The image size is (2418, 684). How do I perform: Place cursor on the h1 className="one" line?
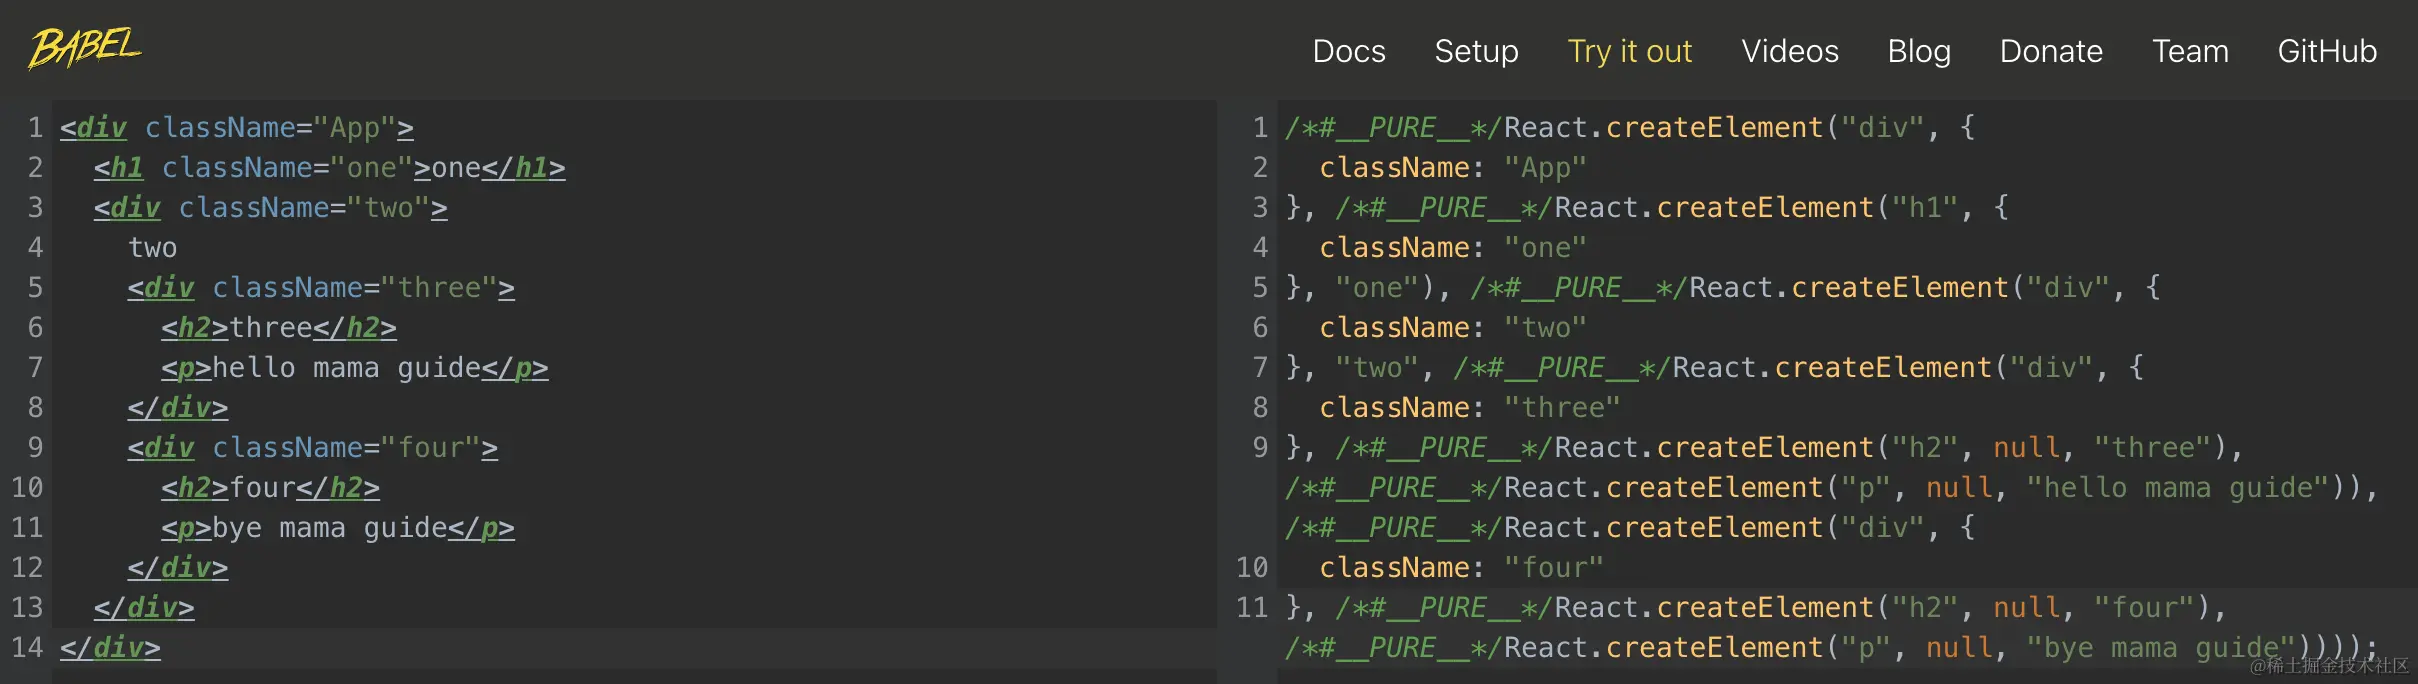(329, 168)
